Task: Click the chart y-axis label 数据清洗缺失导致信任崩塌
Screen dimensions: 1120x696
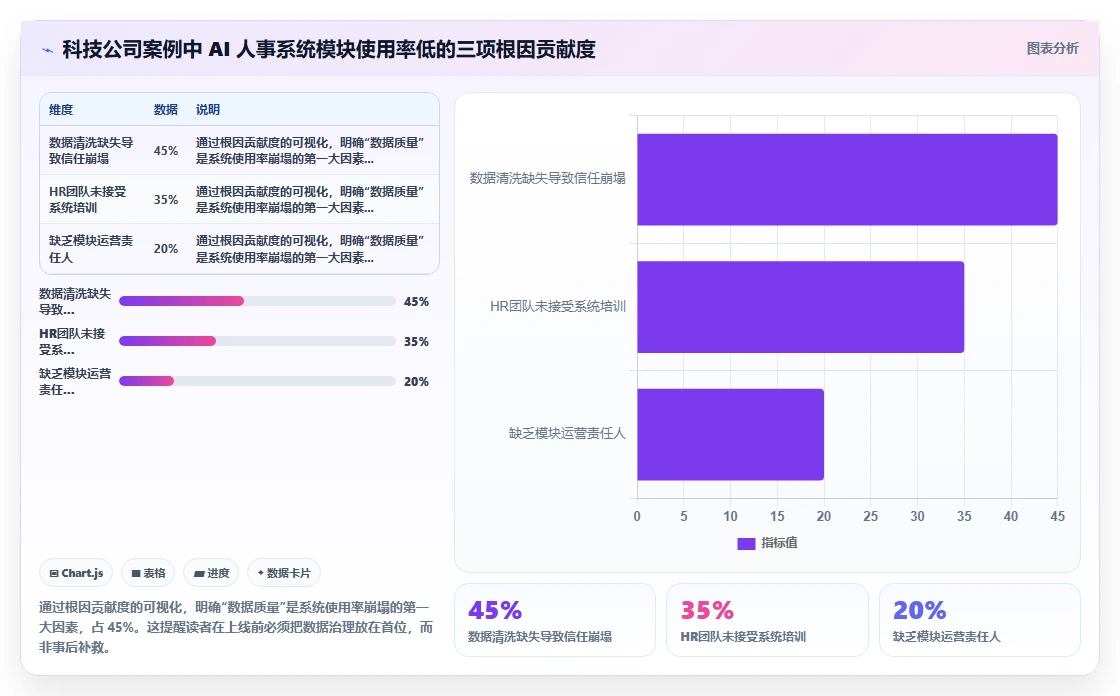Action: point(548,179)
